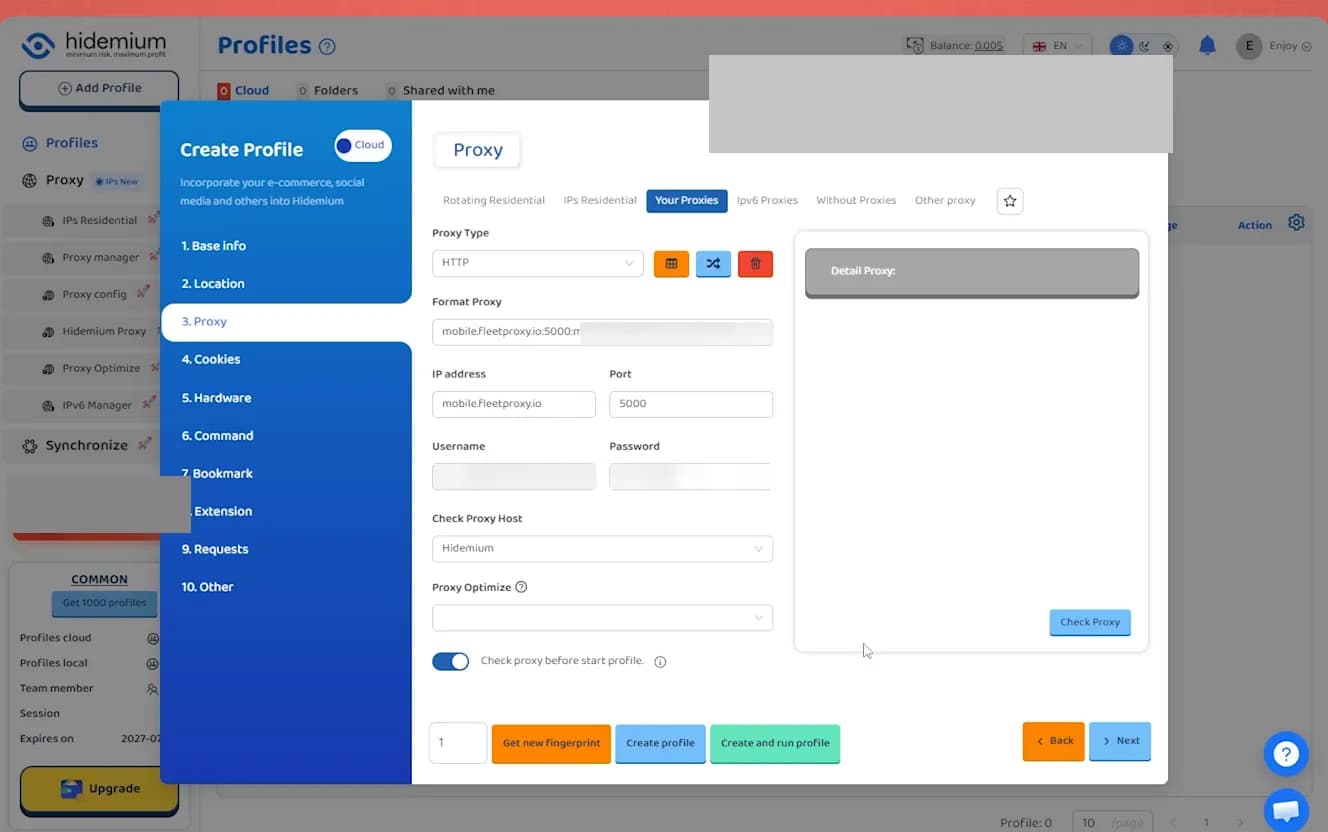Click the profile count field showing 1
This screenshot has width=1328, height=832.
(x=458, y=743)
